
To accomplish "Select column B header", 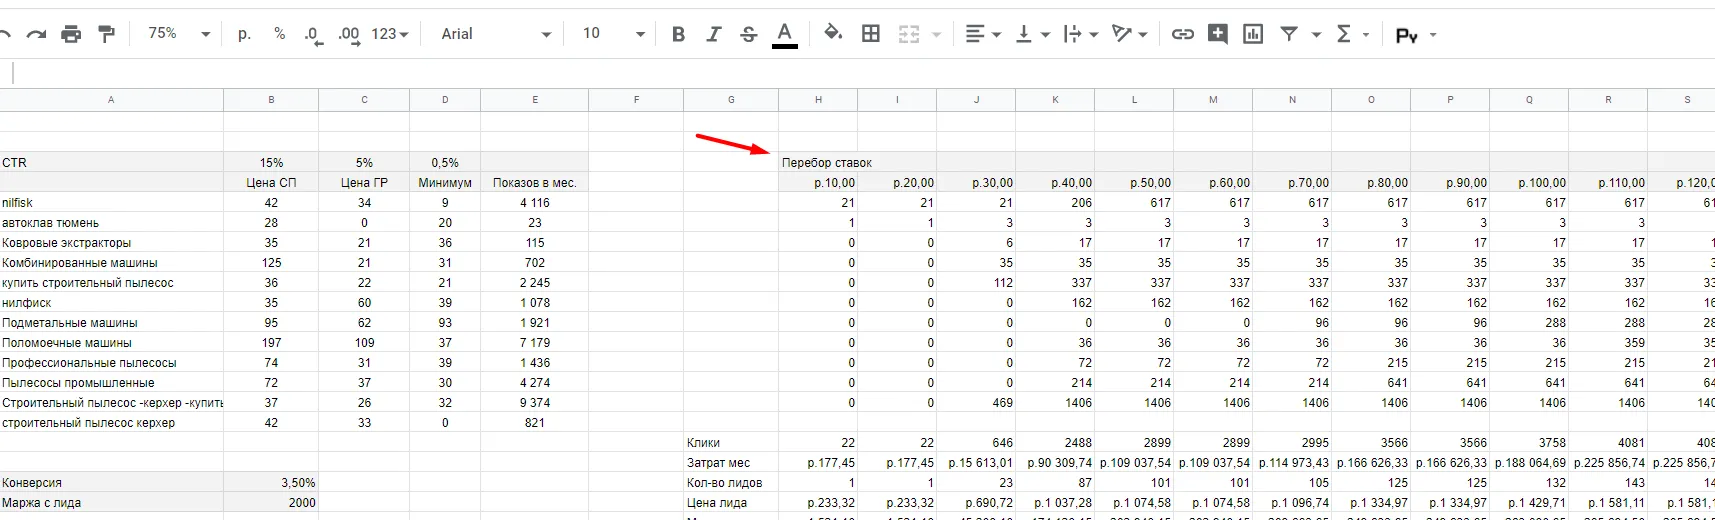I will click(271, 100).
